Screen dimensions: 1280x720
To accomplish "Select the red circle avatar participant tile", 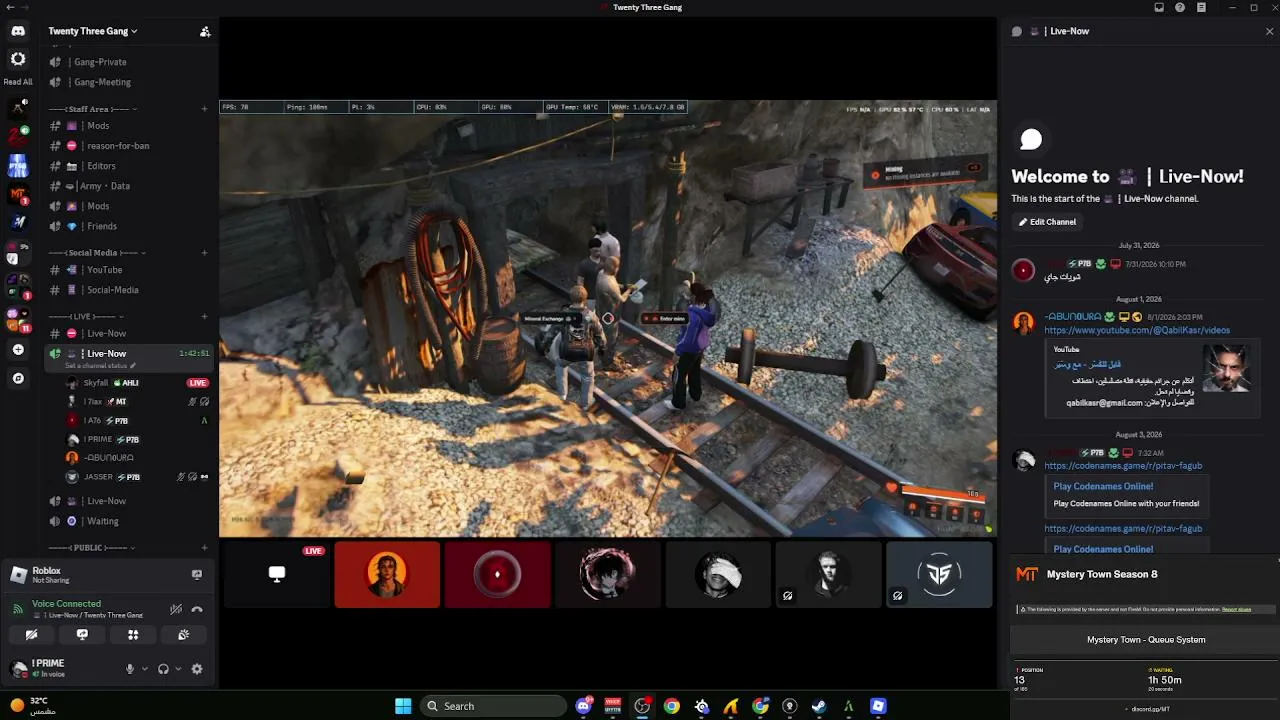I will pyautogui.click(x=497, y=575).
